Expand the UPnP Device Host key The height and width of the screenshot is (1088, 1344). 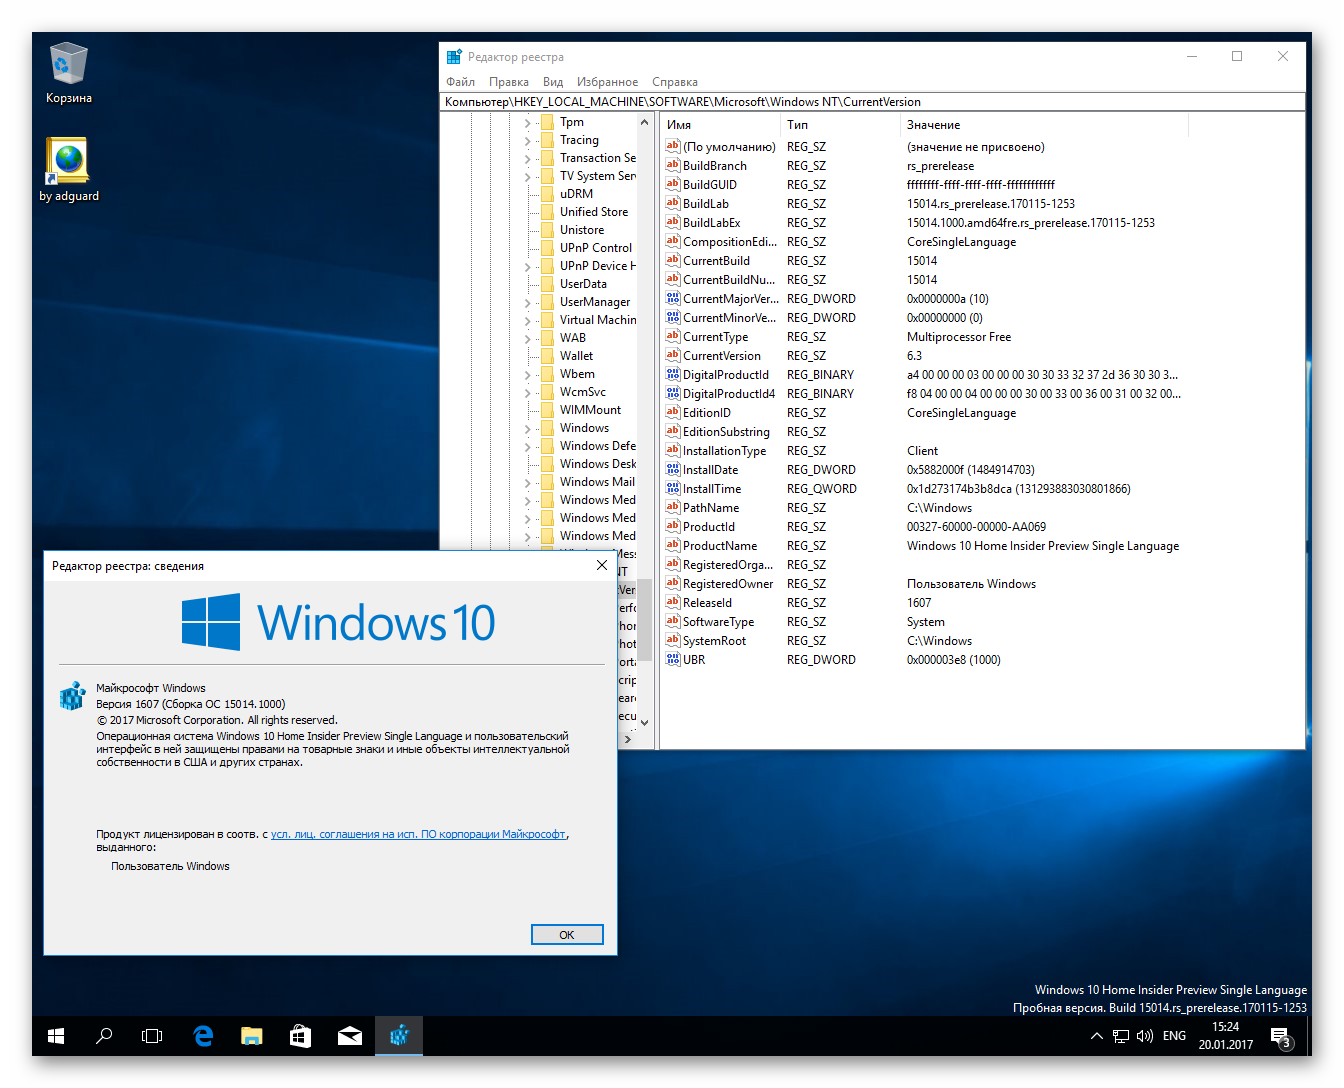click(x=528, y=267)
